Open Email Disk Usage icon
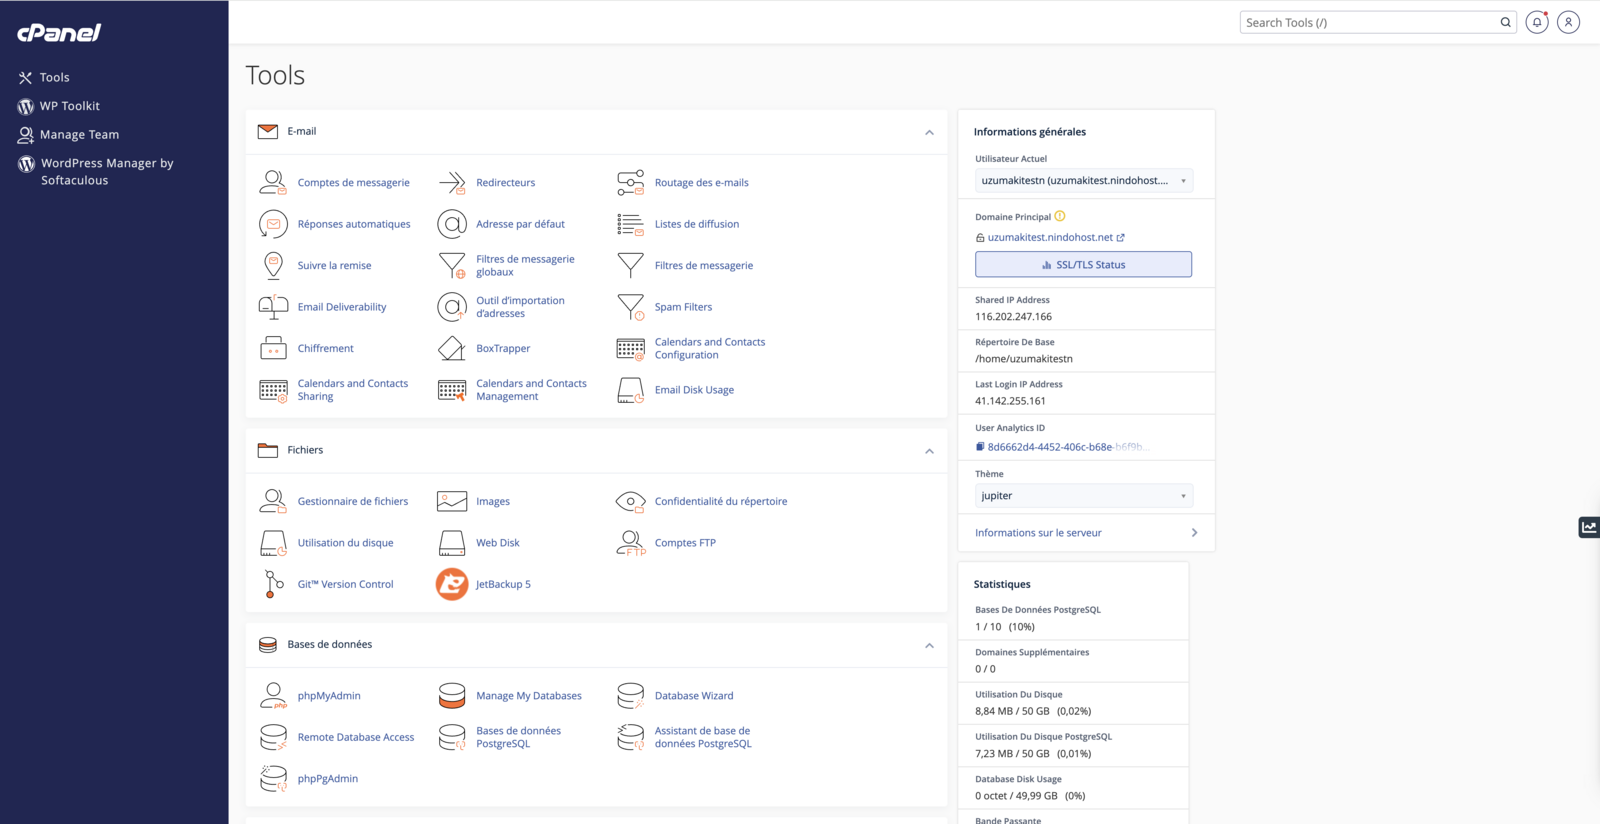Image resolution: width=1600 pixels, height=824 pixels. pos(630,390)
